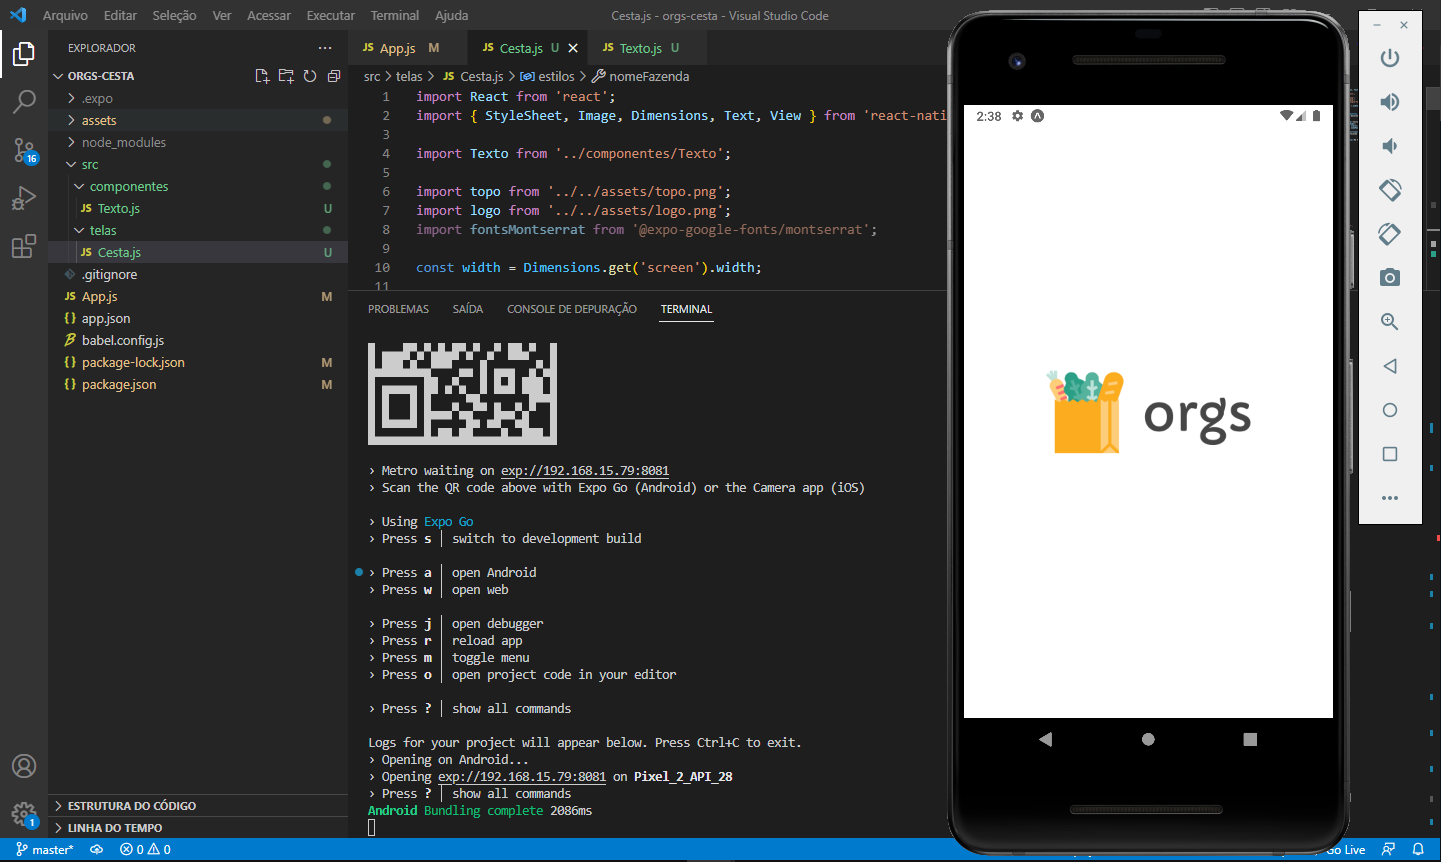Viewport: 1441px width, 862px height.
Task: Select telas in the breadcrumb path
Action: [409, 76]
